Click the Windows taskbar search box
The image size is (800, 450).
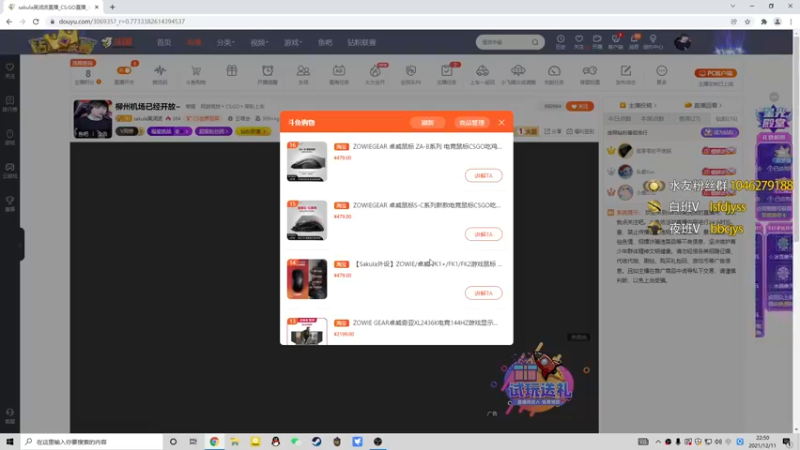(92, 442)
